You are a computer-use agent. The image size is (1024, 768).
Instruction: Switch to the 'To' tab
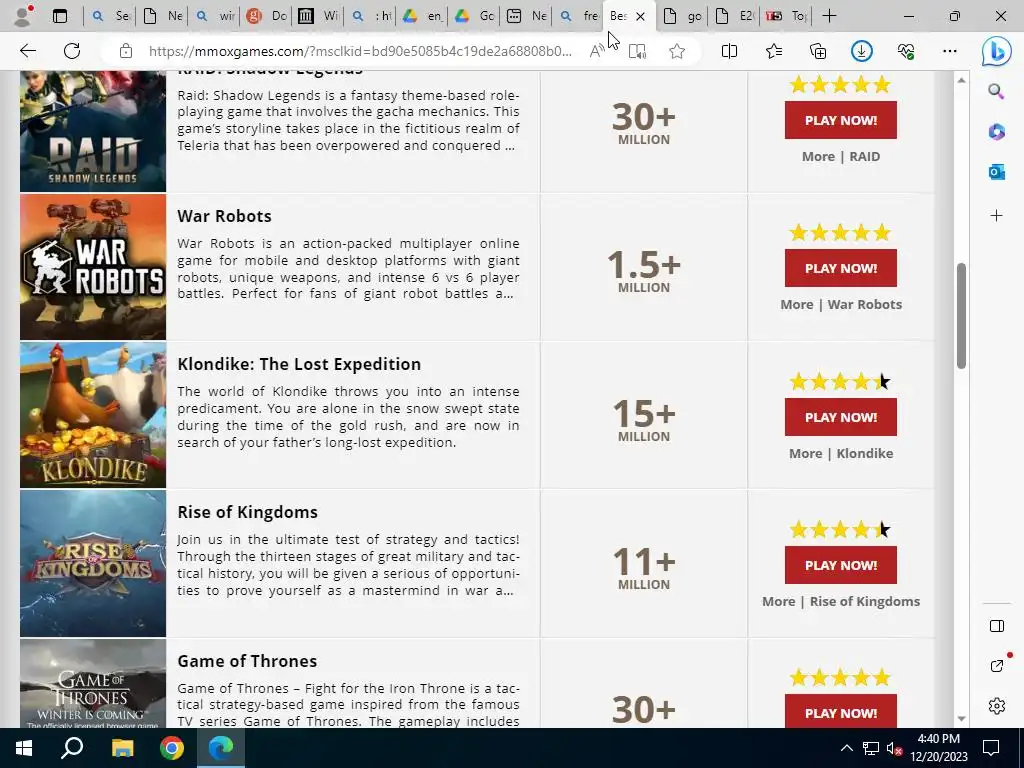click(786, 16)
